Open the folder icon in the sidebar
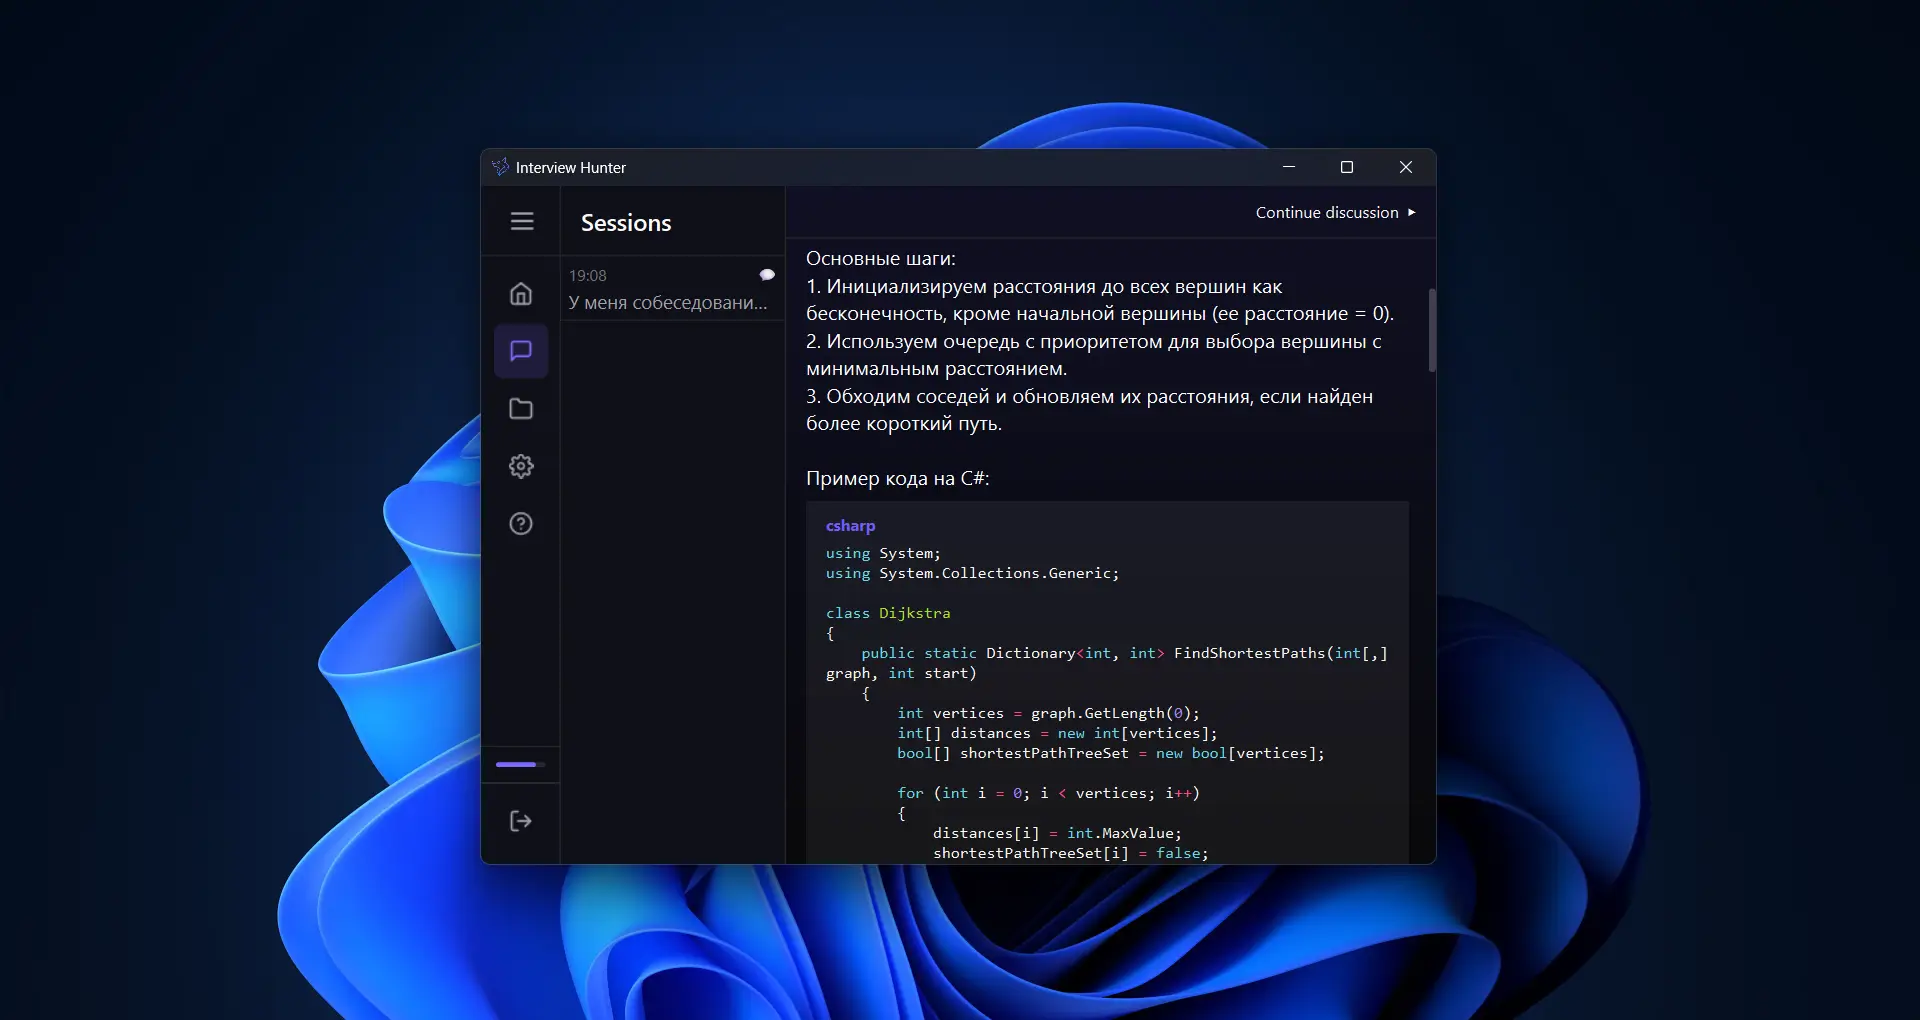The image size is (1920, 1020). 521,409
